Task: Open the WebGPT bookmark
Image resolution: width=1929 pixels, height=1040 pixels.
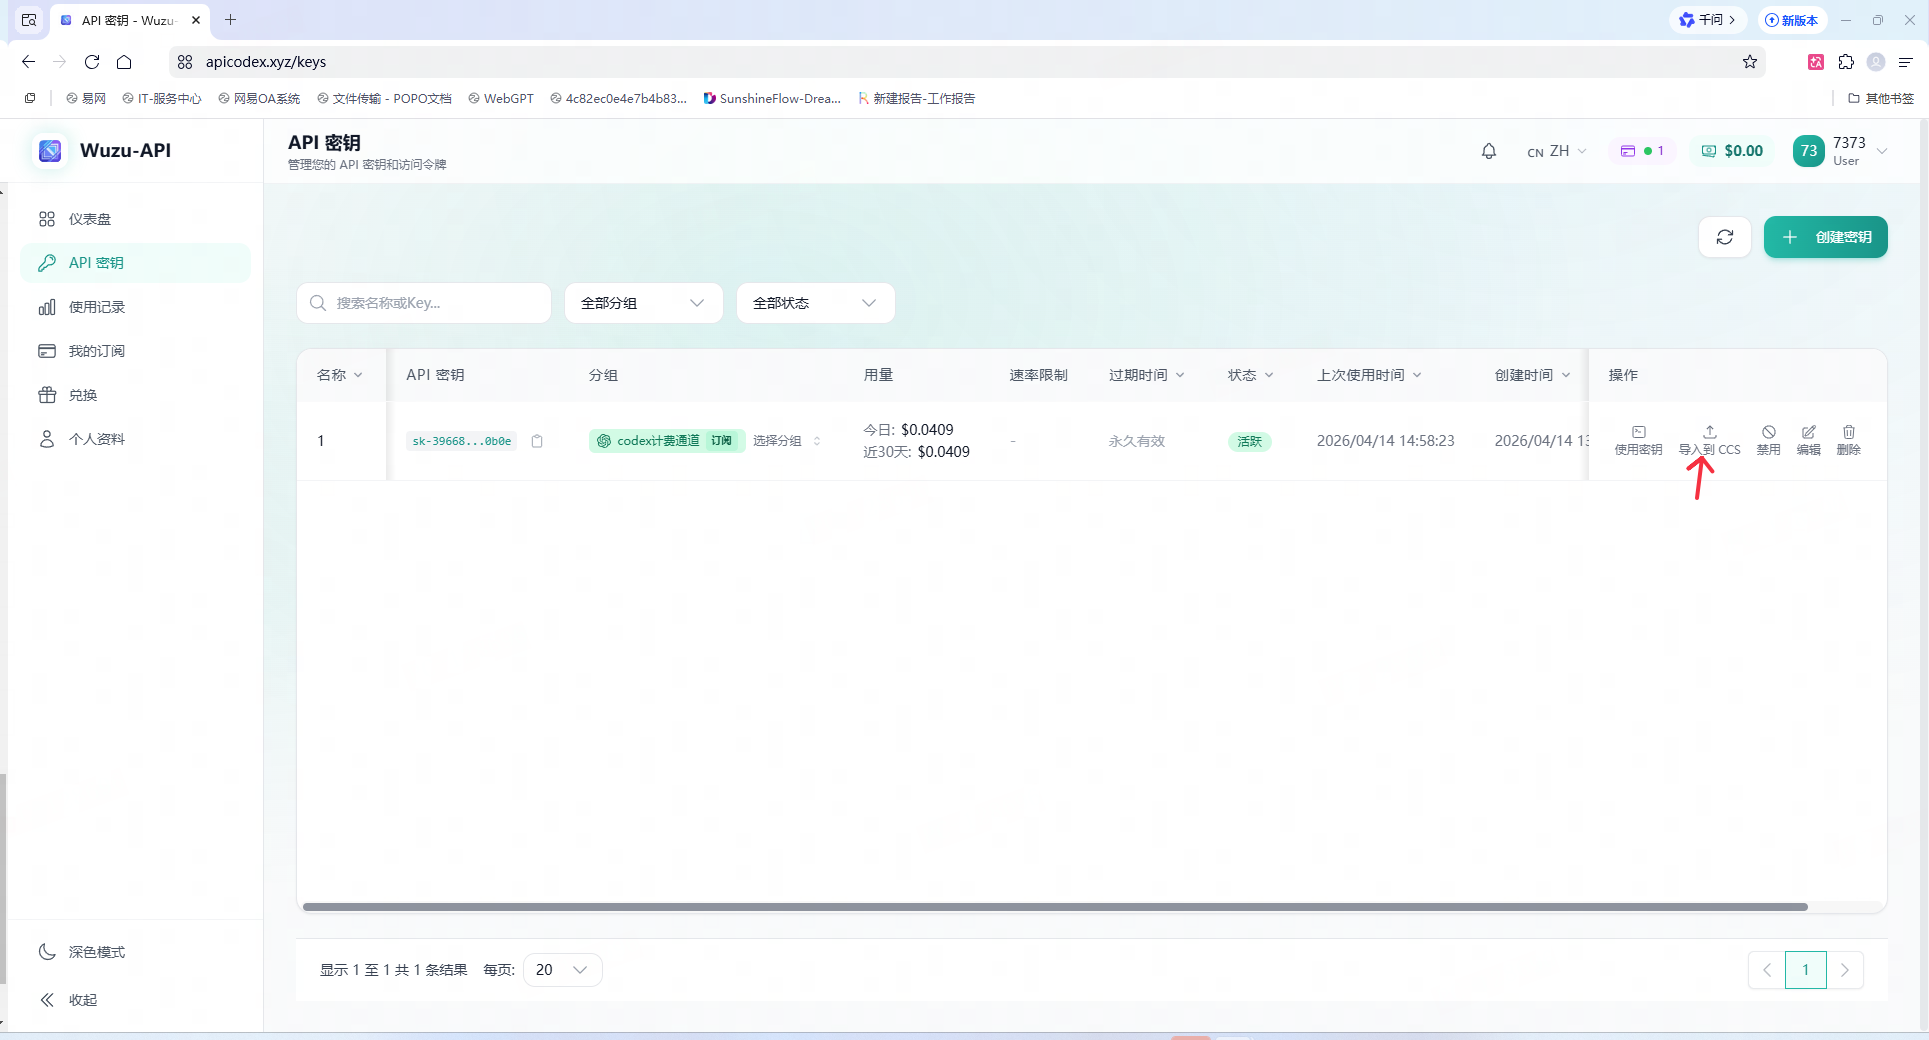Action: point(500,98)
